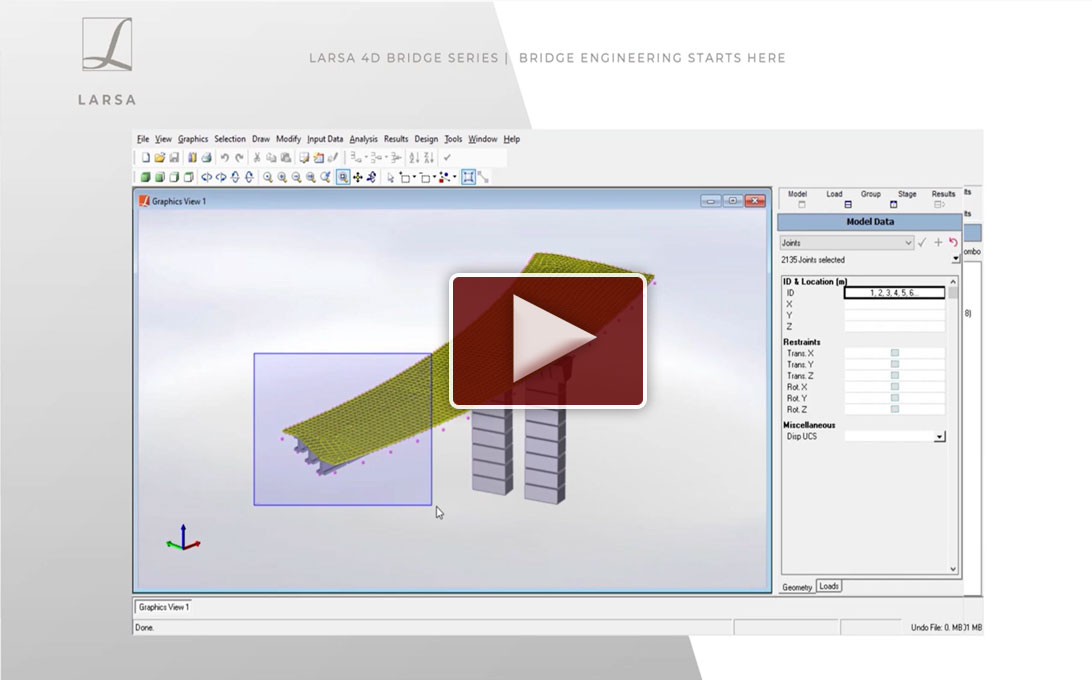Click the LARSA logo

coord(107,61)
